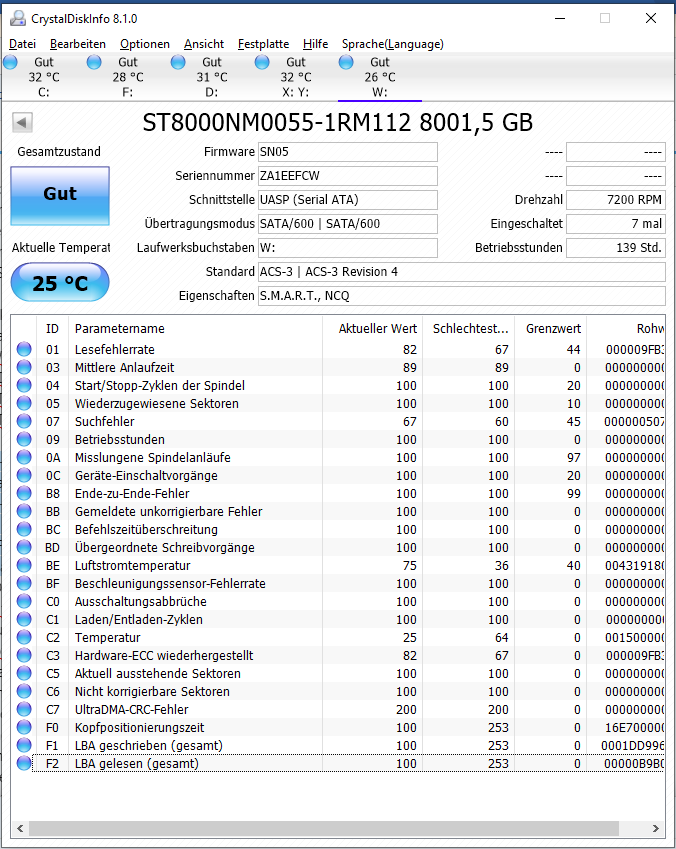The width and height of the screenshot is (676, 849).
Task: Open the Ansicht menu
Action: pos(204,44)
